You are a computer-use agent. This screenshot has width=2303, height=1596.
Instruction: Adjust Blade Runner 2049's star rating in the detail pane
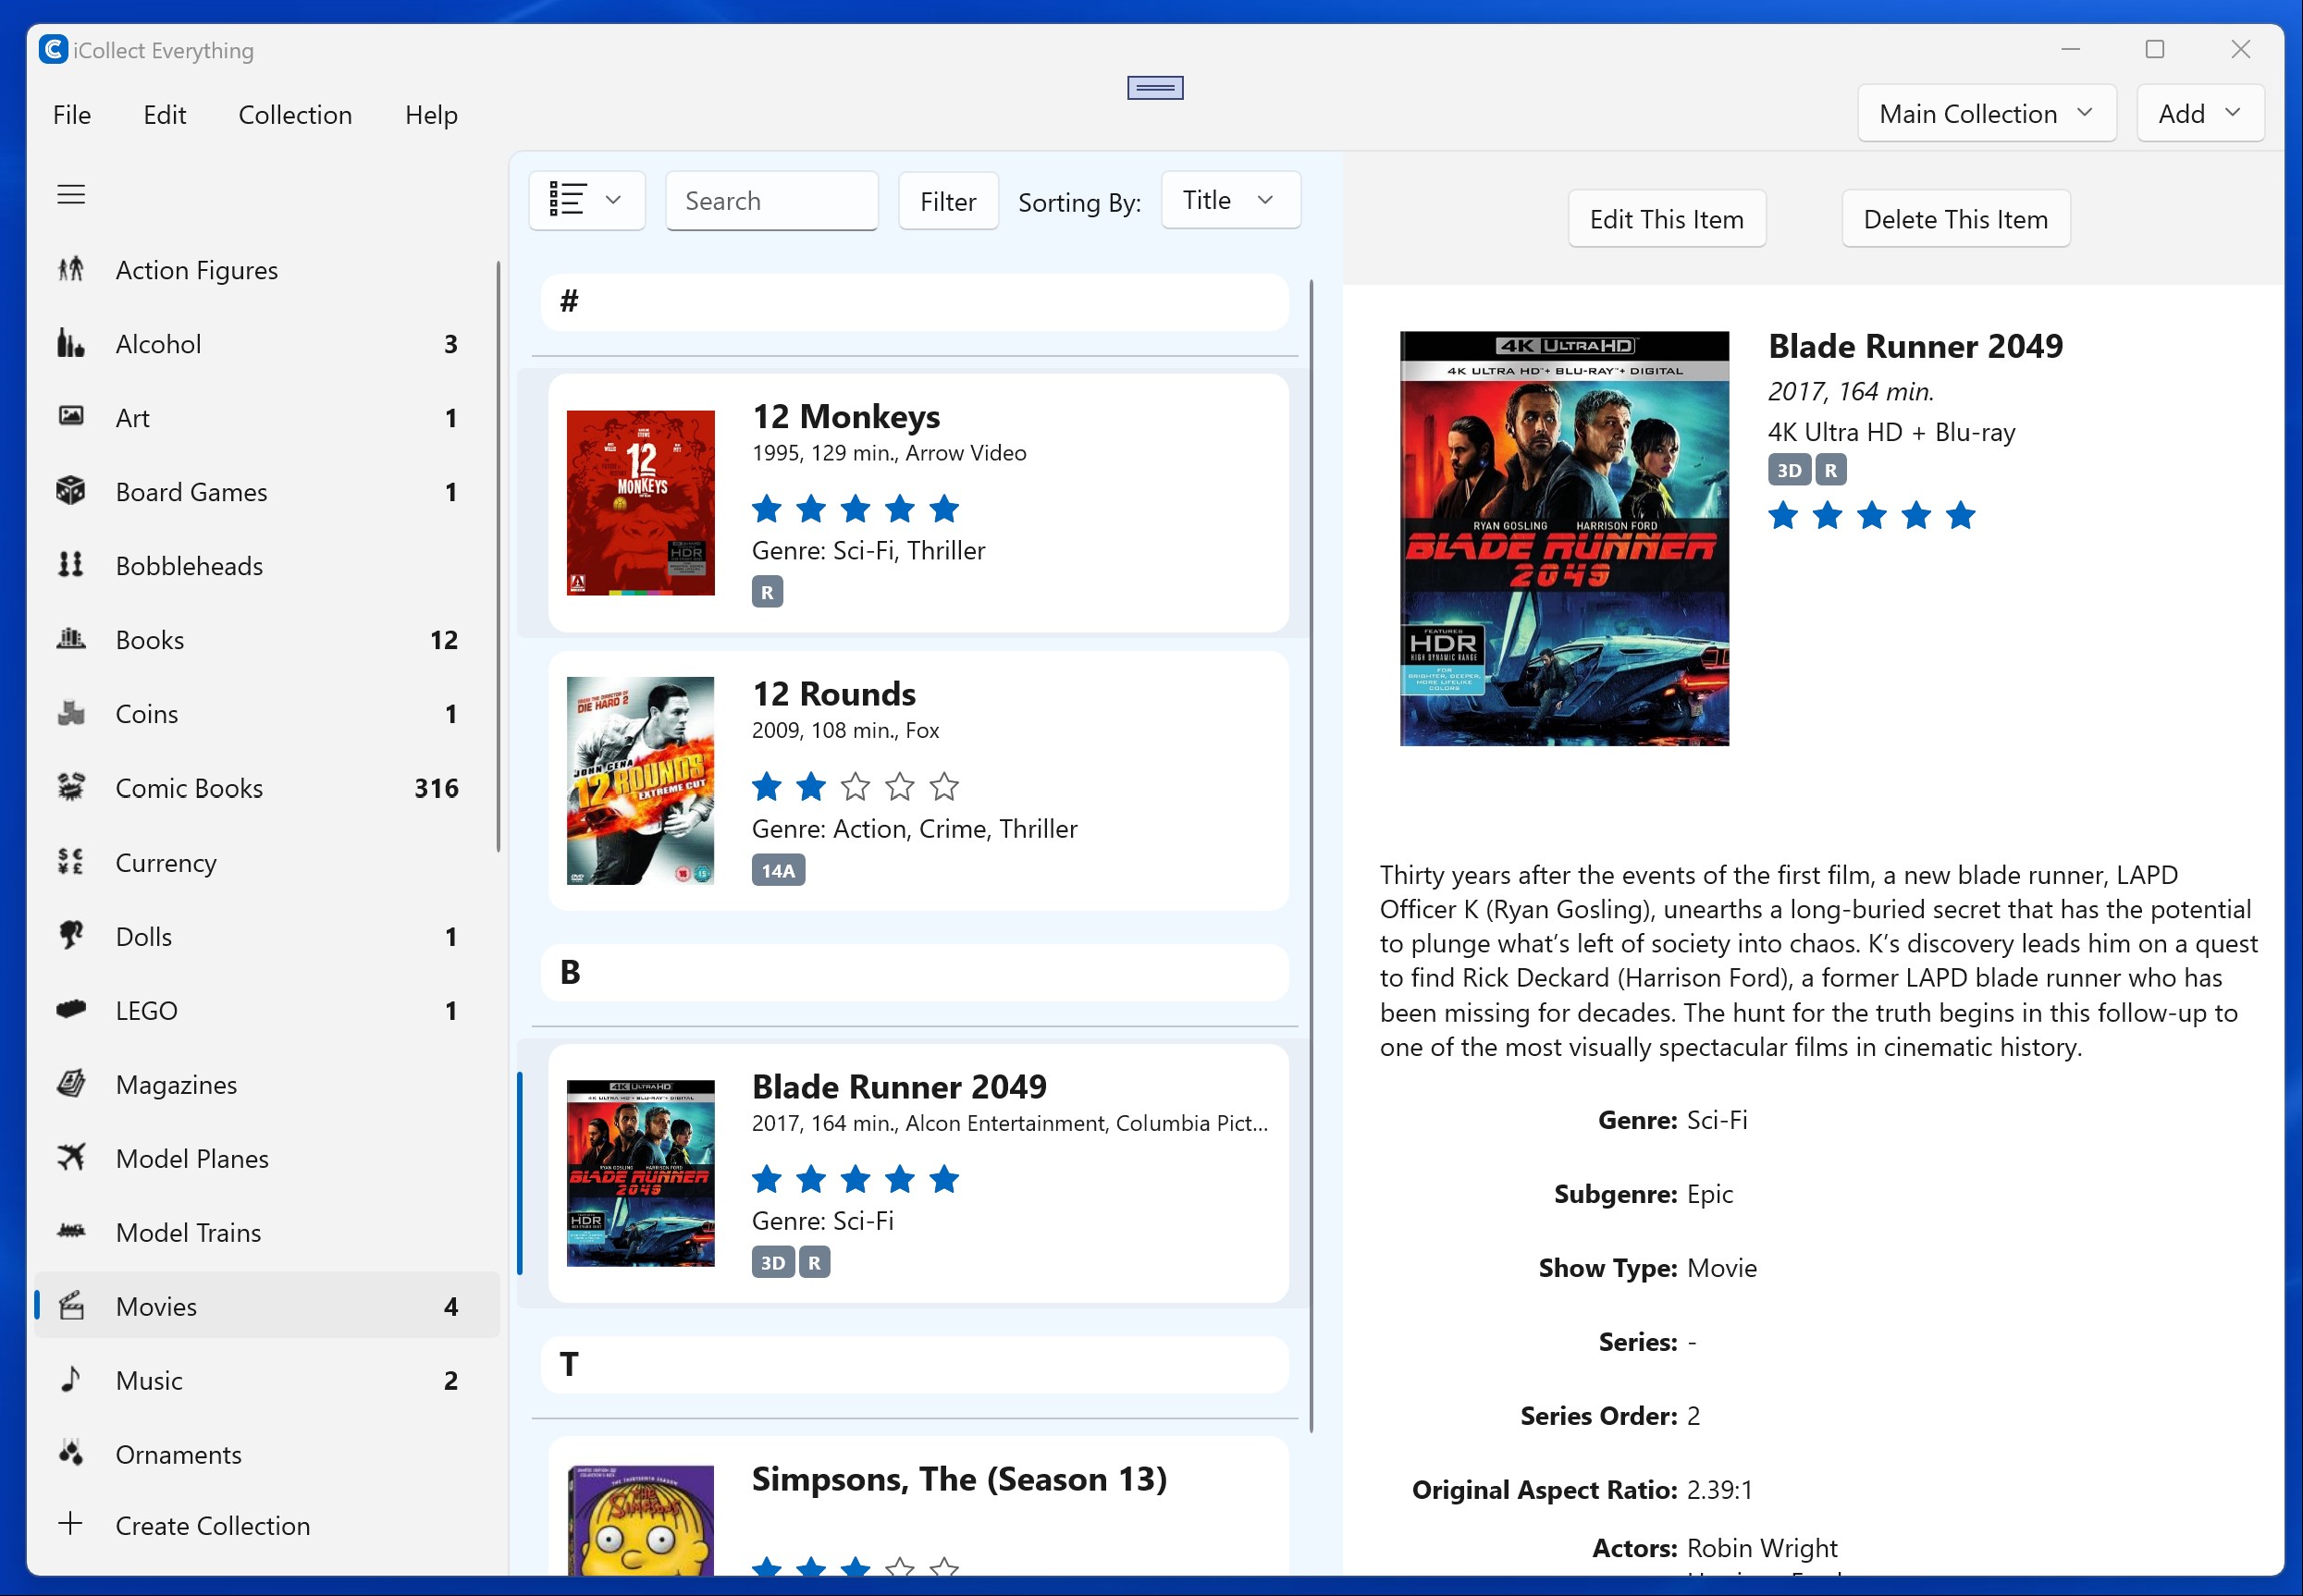click(x=1871, y=515)
